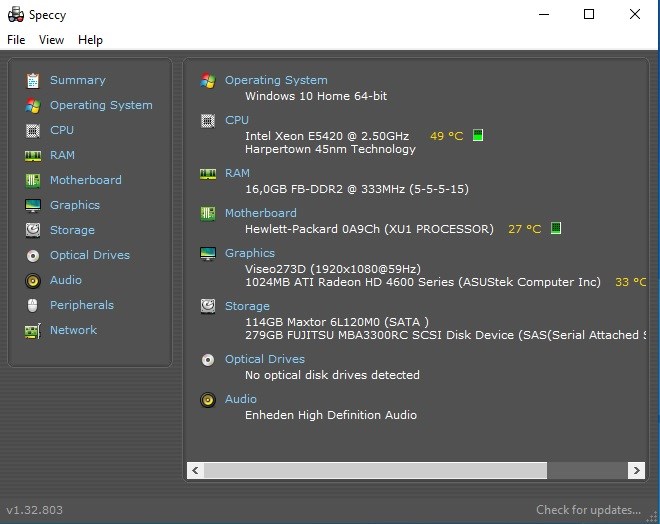Click the Audio speaker icon in summary pane
Image resolution: width=660 pixels, height=524 pixels.
[208, 399]
